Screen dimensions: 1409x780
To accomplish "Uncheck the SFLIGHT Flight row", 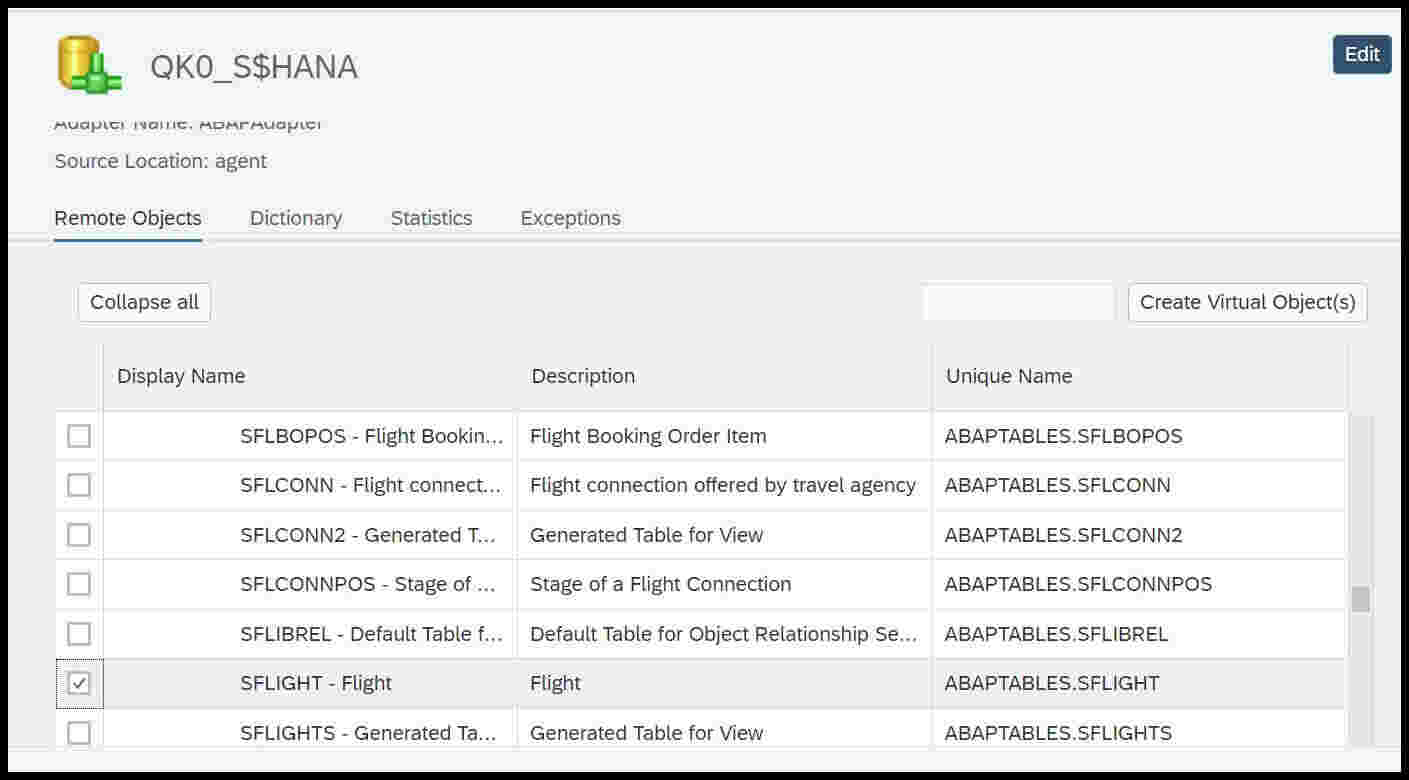I will (x=78, y=683).
